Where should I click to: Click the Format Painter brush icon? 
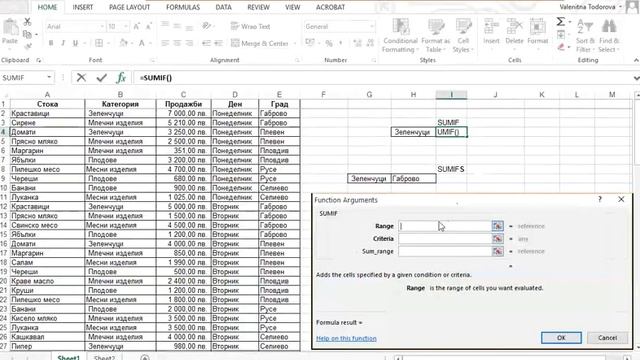[x=28, y=46]
